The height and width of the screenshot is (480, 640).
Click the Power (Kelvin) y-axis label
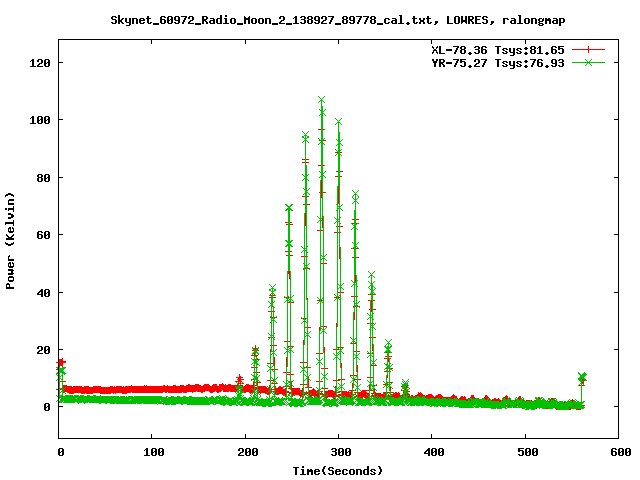(x=11, y=238)
